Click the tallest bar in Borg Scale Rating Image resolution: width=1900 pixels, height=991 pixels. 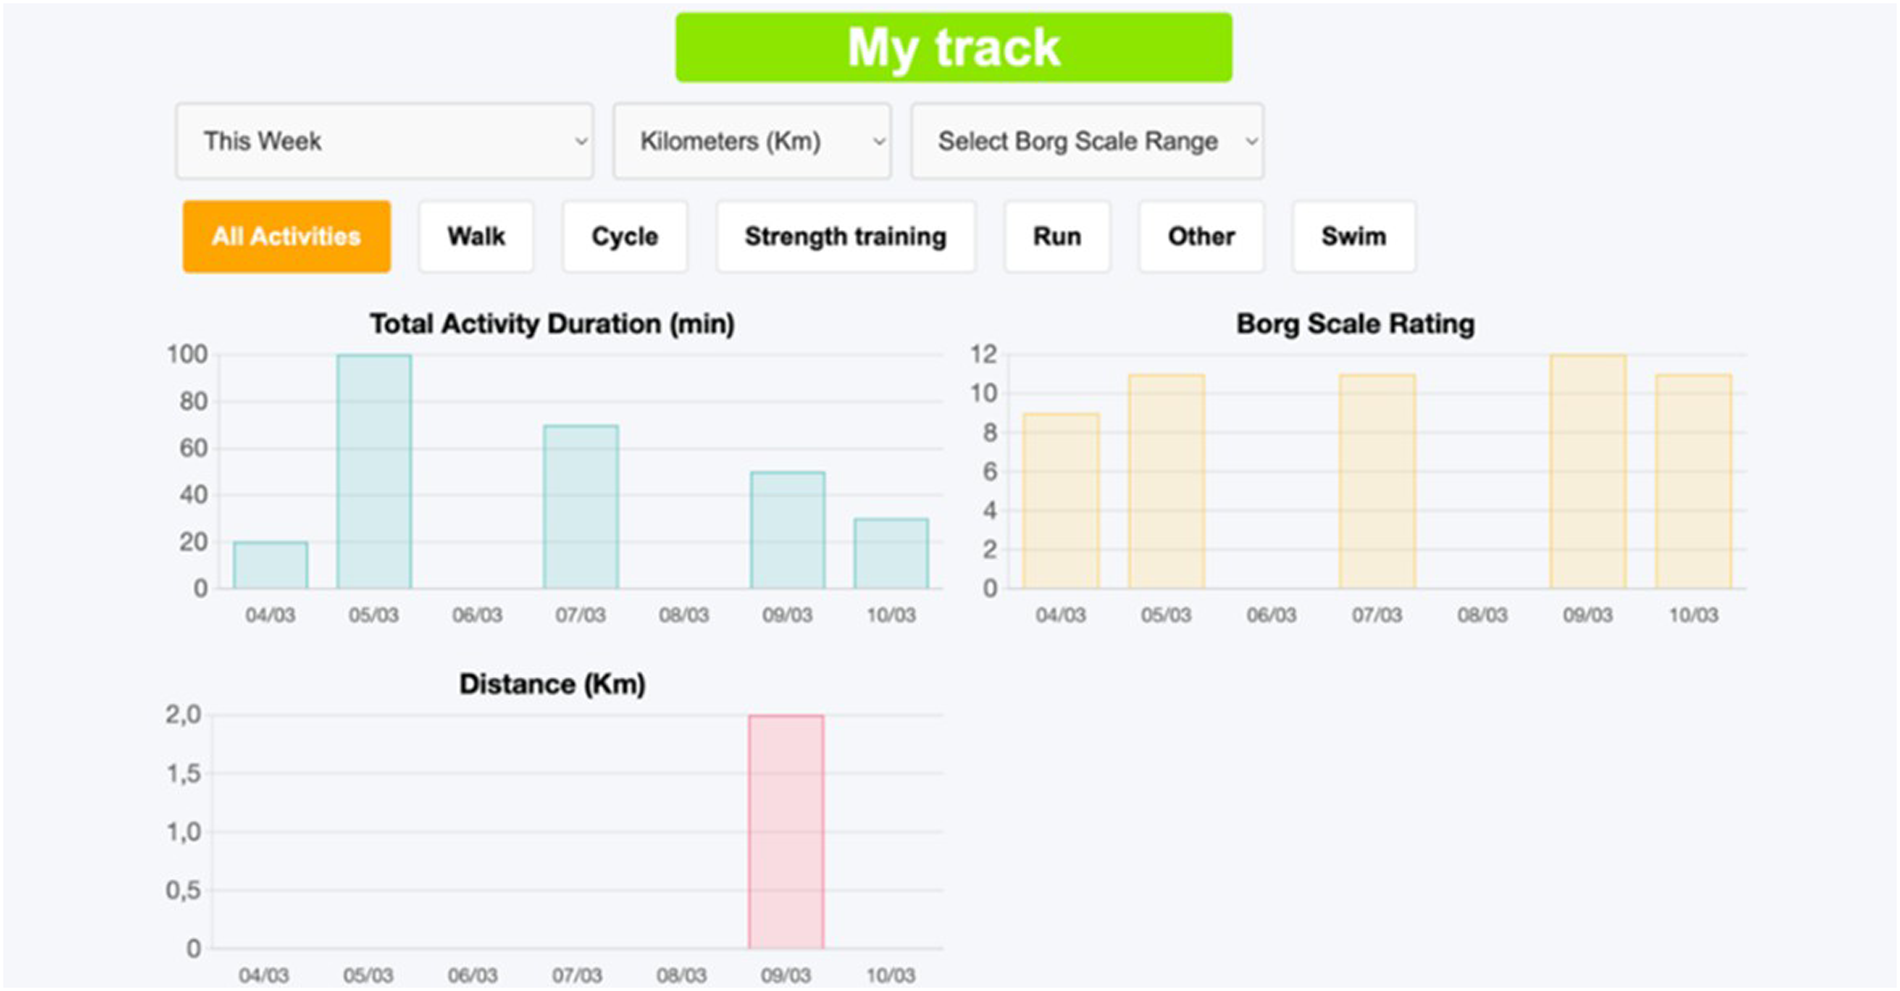pyautogui.click(x=1586, y=470)
